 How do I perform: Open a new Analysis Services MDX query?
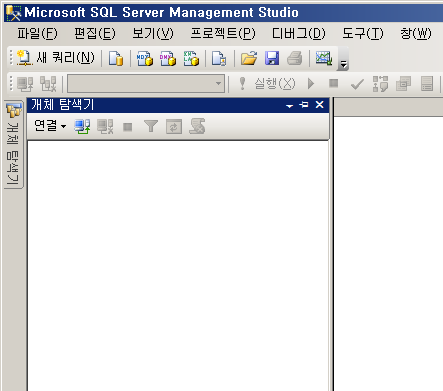pos(145,58)
